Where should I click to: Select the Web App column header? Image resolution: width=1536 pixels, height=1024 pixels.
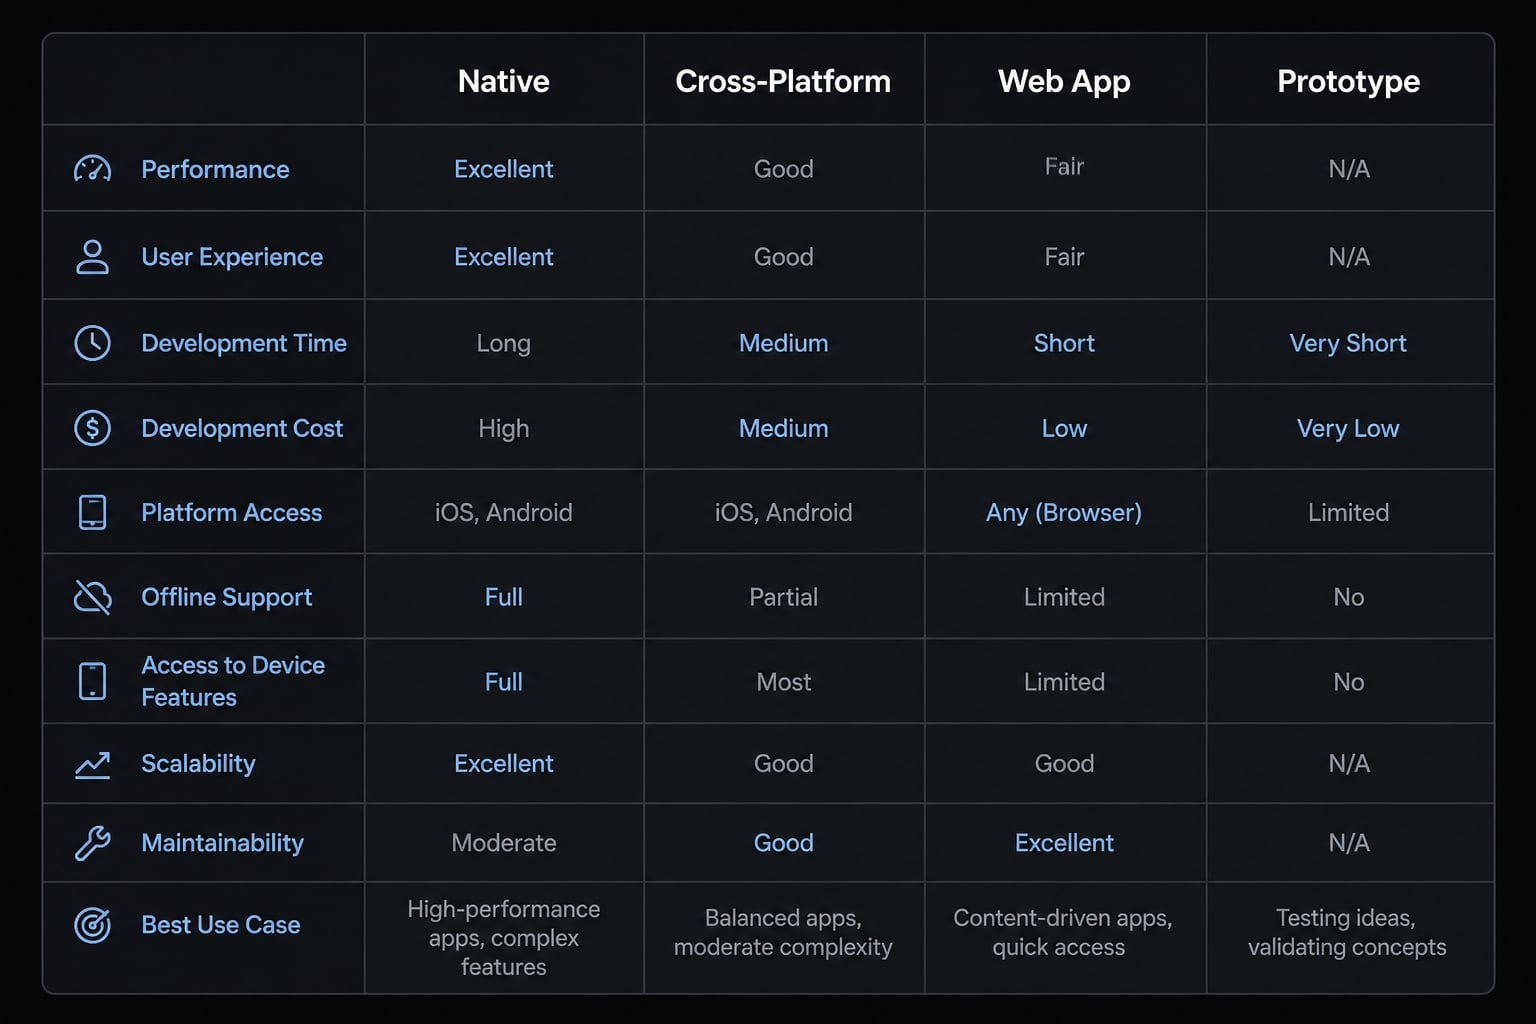tap(1064, 81)
